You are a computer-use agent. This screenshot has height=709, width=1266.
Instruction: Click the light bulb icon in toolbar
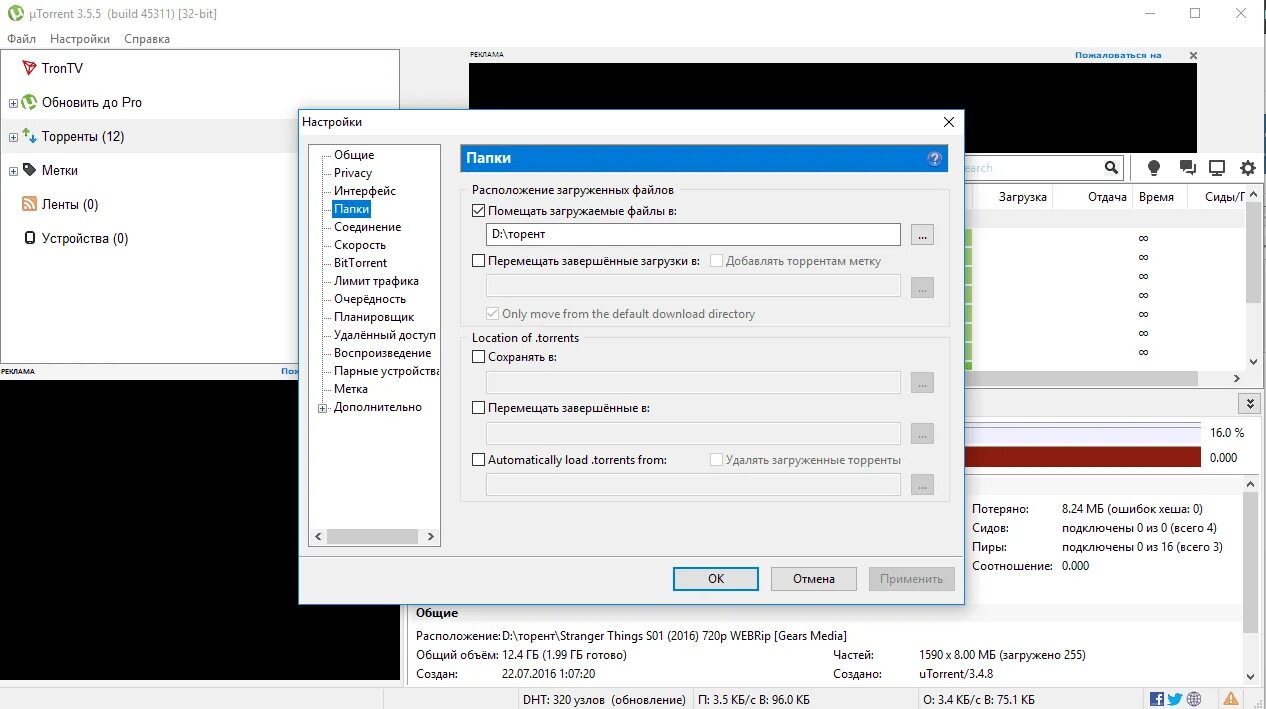click(x=1154, y=168)
